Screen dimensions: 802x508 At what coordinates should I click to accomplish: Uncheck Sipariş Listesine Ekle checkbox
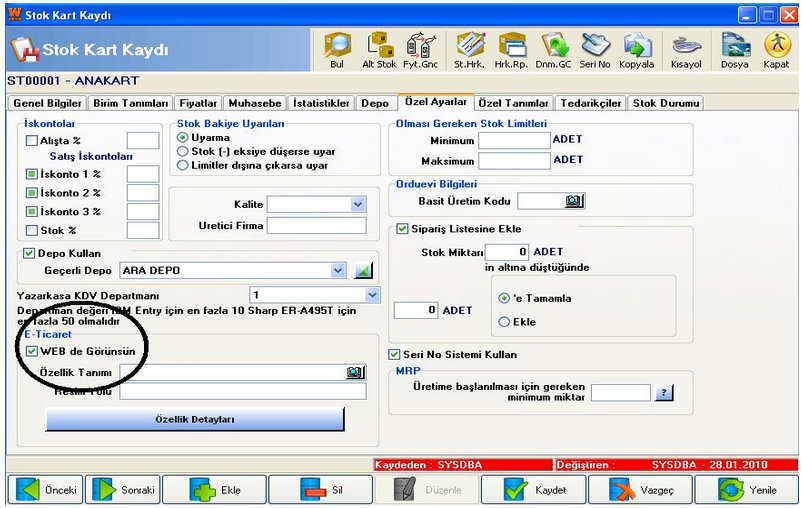(x=403, y=229)
